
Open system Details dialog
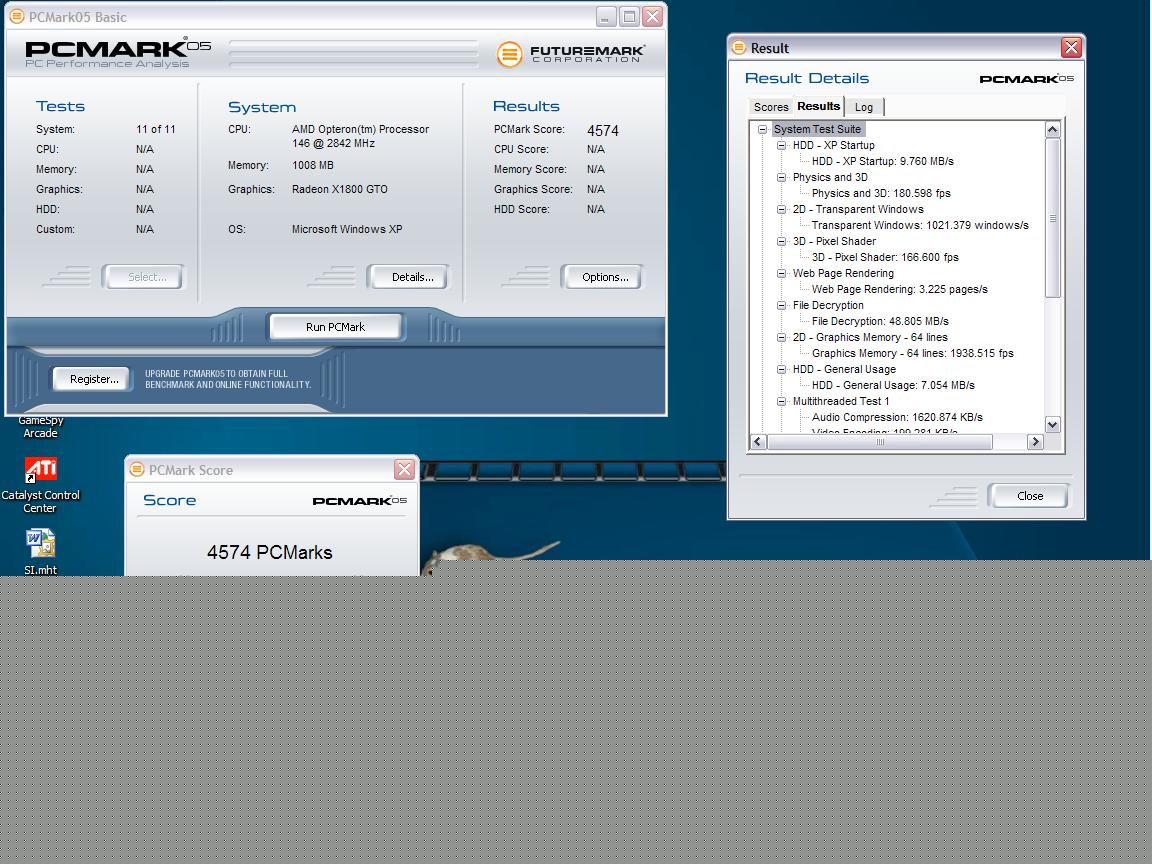408,277
